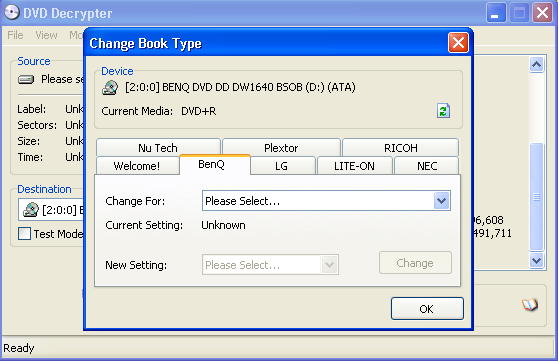
Task: Click the DVD Decrypter disc icon in title bar
Action: 11,12
